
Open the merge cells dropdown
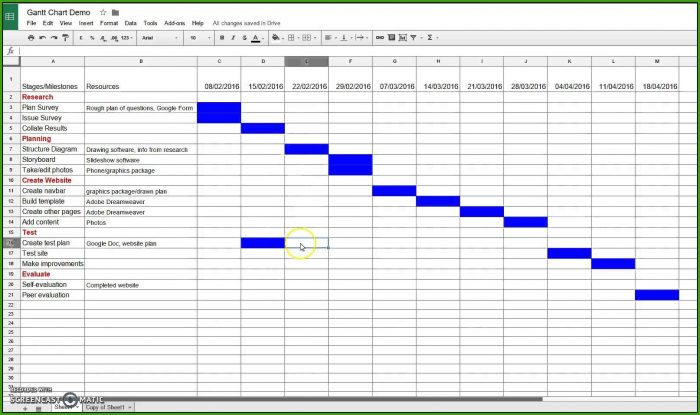click(309, 38)
